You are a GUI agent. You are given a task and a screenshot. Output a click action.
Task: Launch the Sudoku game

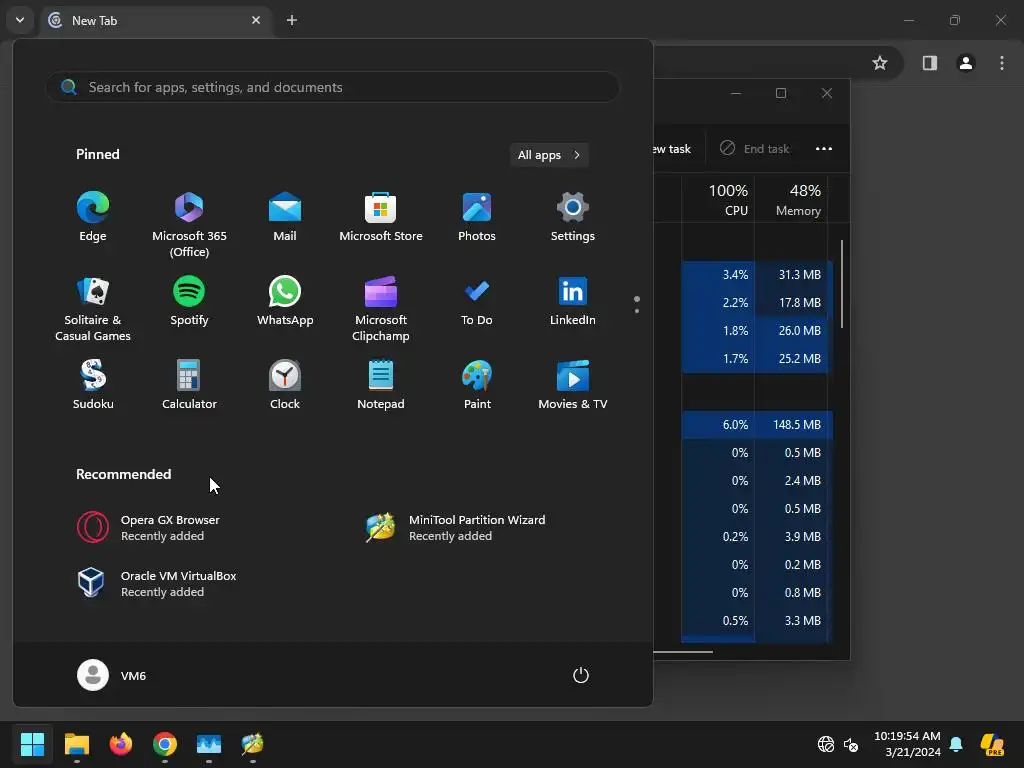tap(93, 385)
